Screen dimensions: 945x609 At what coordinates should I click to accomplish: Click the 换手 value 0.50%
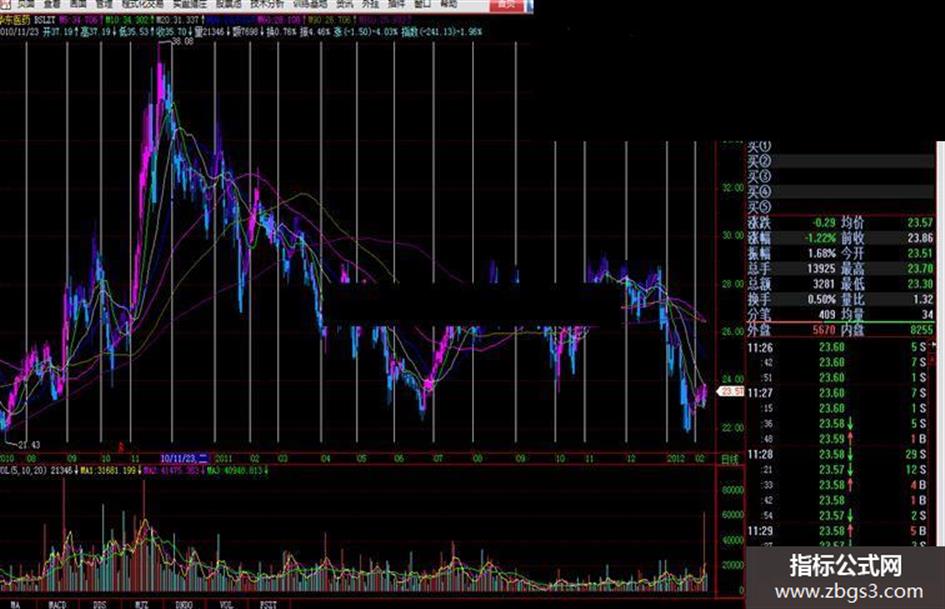click(822, 300)
